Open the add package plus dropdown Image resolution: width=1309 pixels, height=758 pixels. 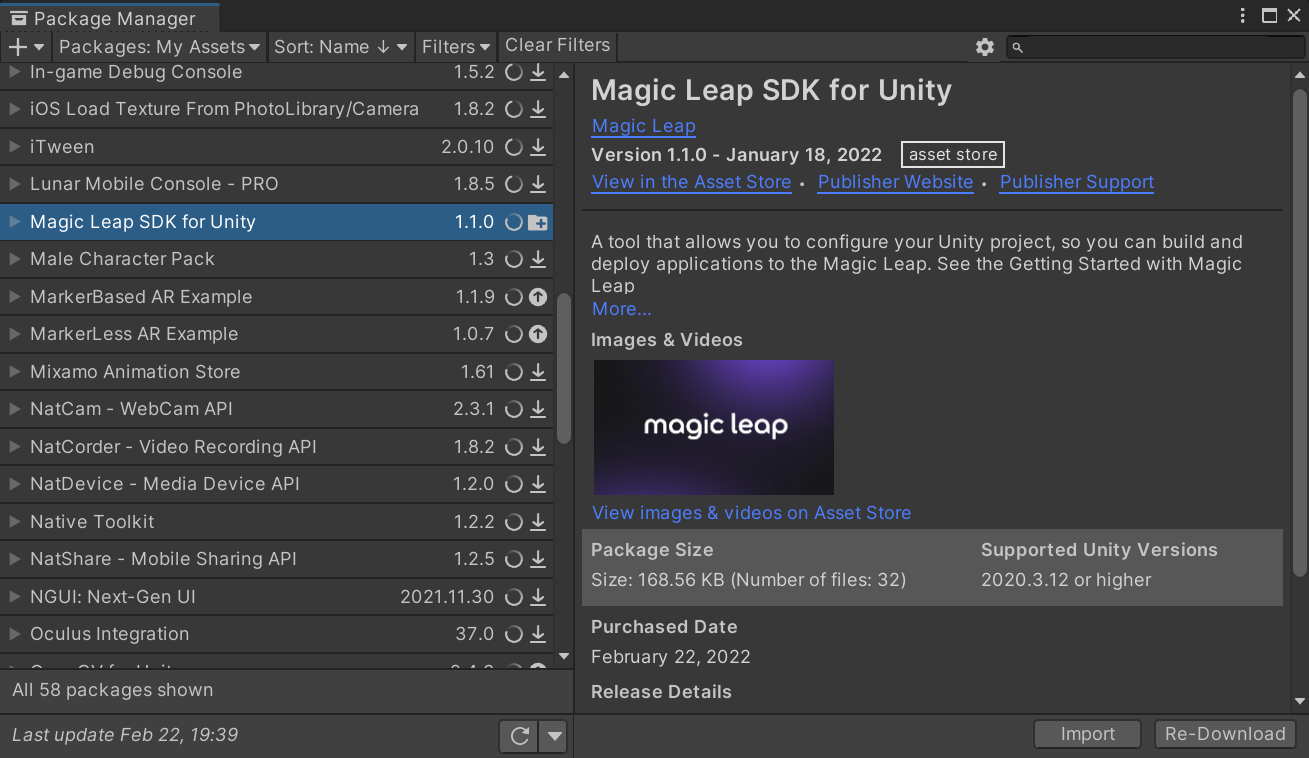[26, 47]
